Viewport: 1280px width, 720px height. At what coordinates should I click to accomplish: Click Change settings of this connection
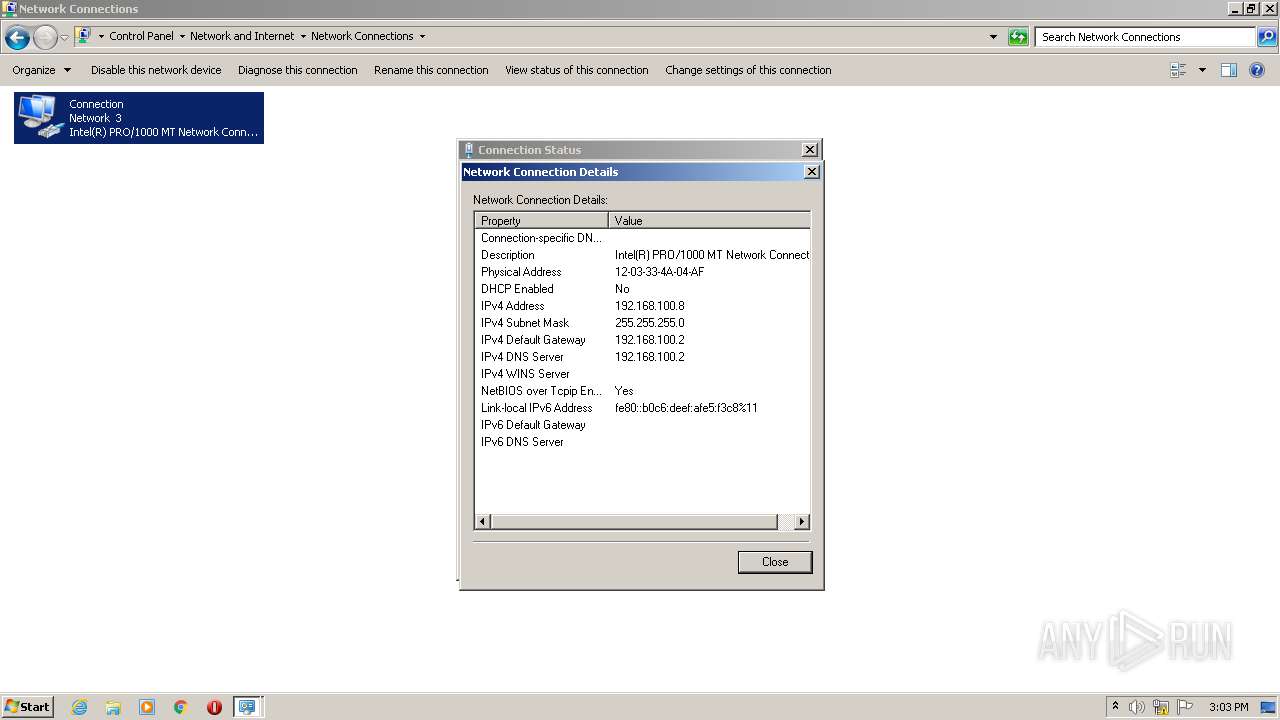point(748,70)
